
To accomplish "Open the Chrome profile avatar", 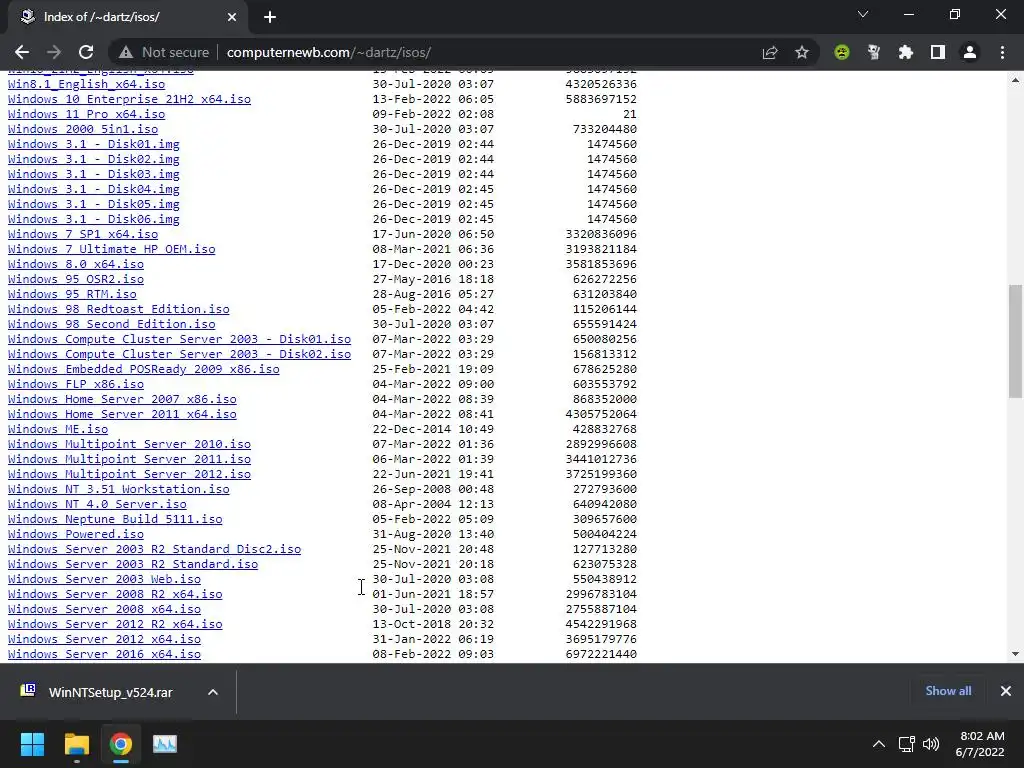I will coord(970,52).
